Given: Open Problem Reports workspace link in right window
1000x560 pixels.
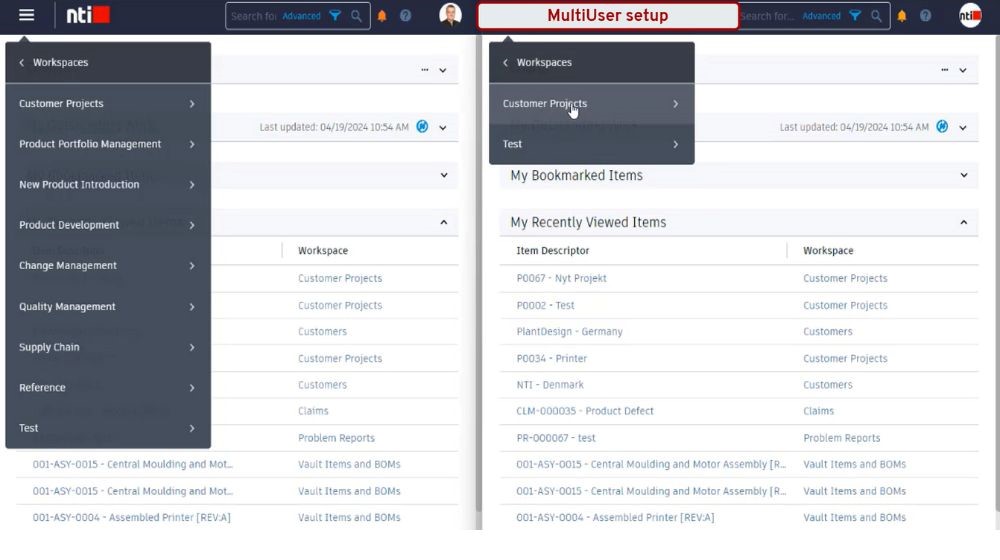Looking at the screenshot, I should 841,438.
